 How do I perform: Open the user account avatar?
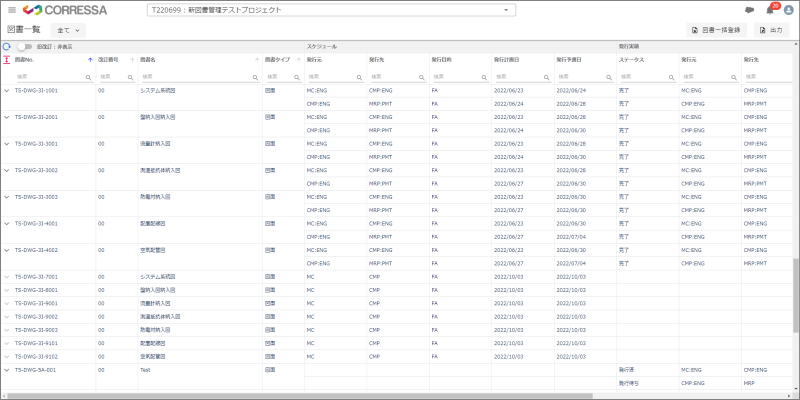788,10
